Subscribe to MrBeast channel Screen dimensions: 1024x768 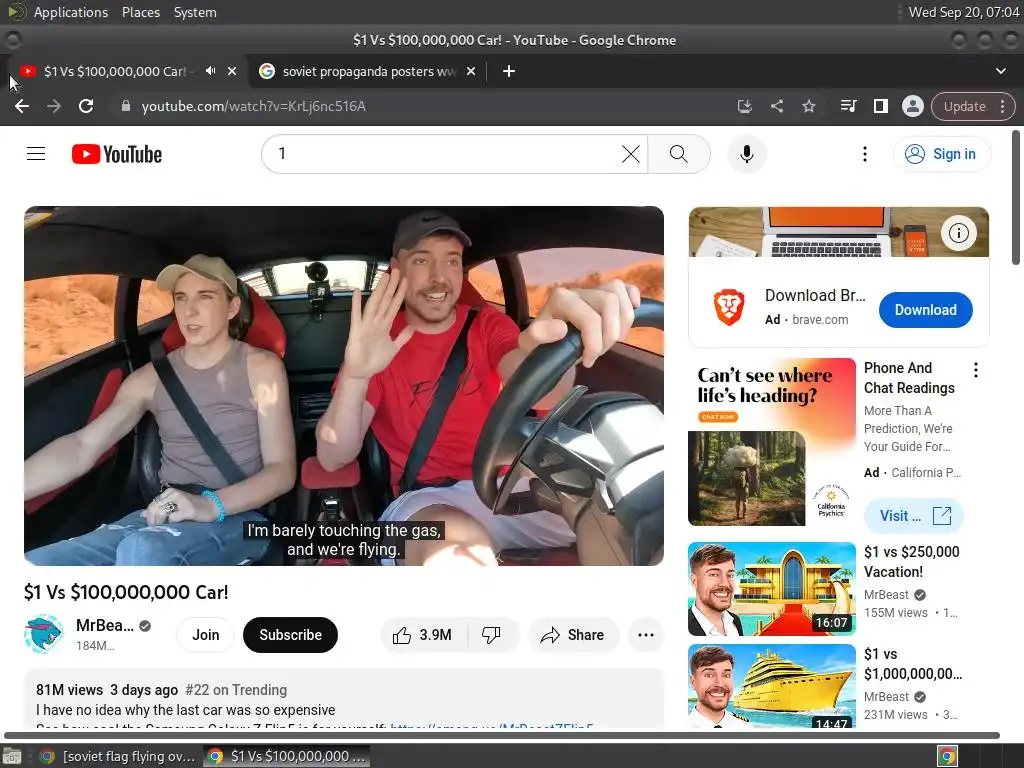(x=290, y=635)
